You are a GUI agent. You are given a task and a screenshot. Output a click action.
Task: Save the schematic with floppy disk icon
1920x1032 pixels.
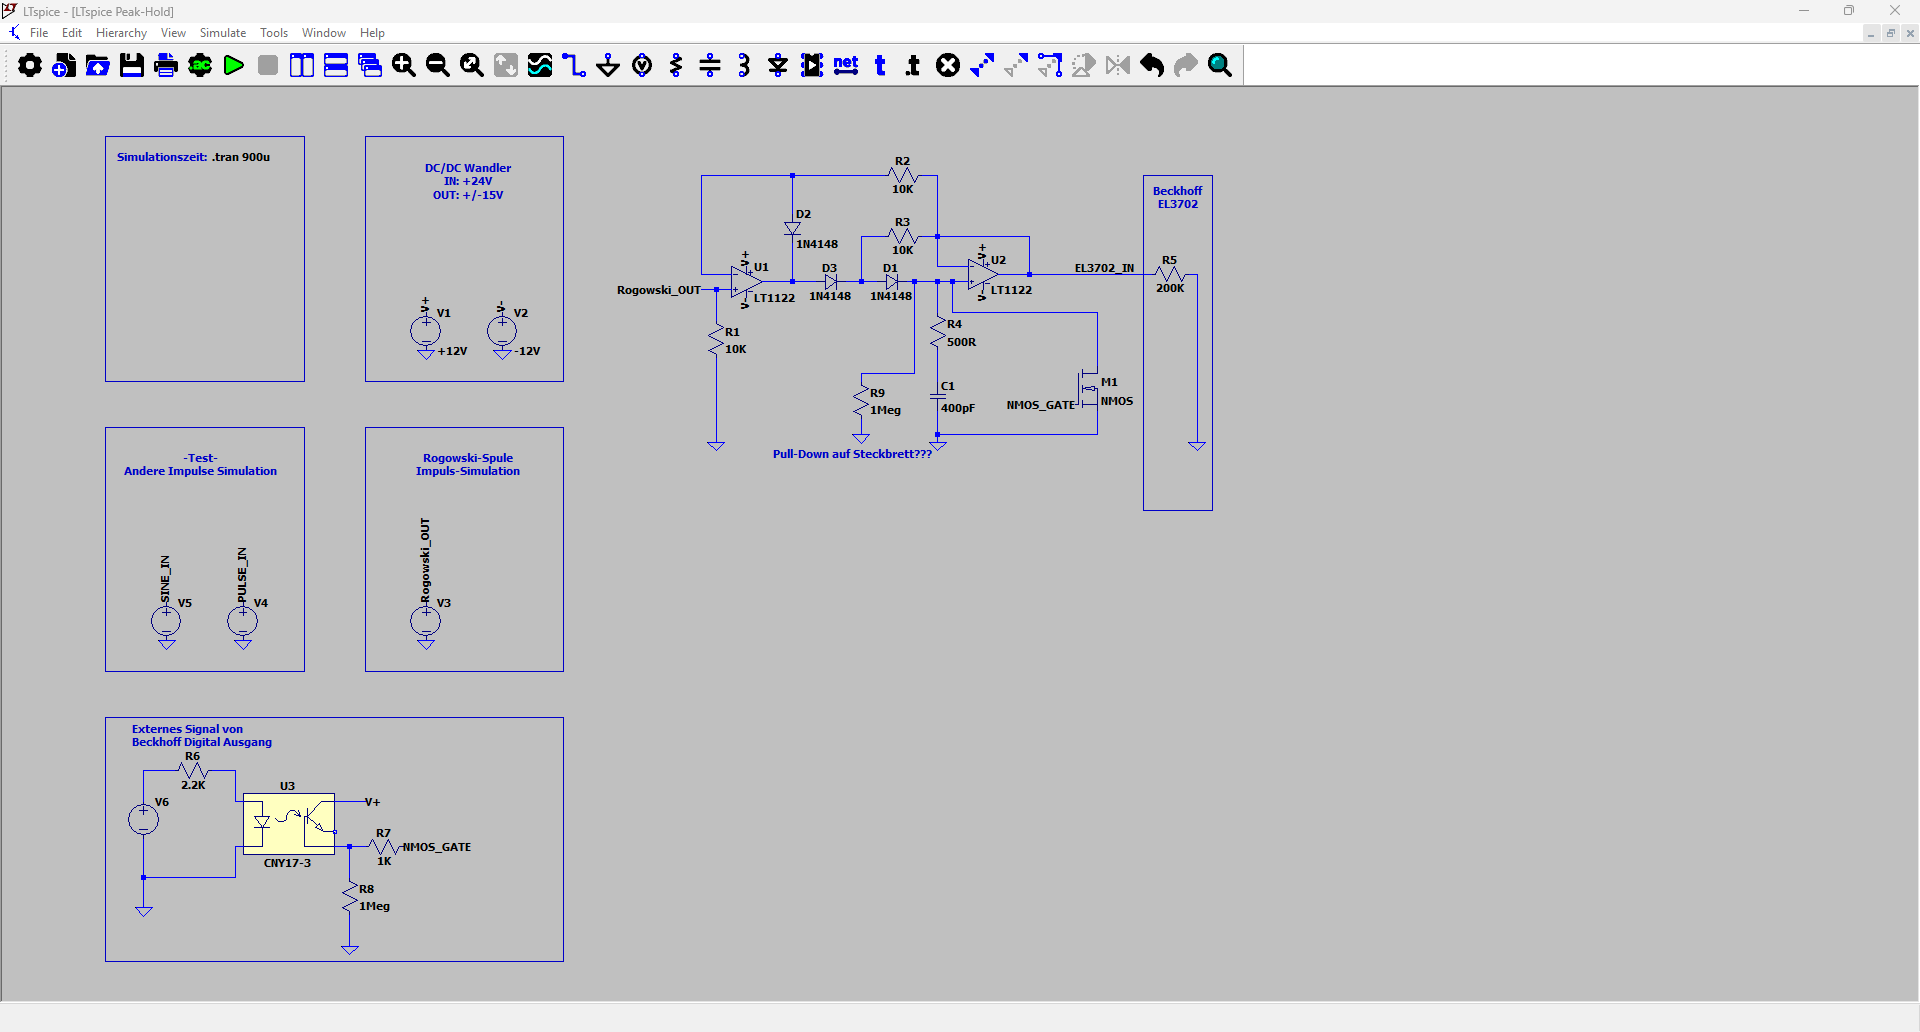pos(132,66)
